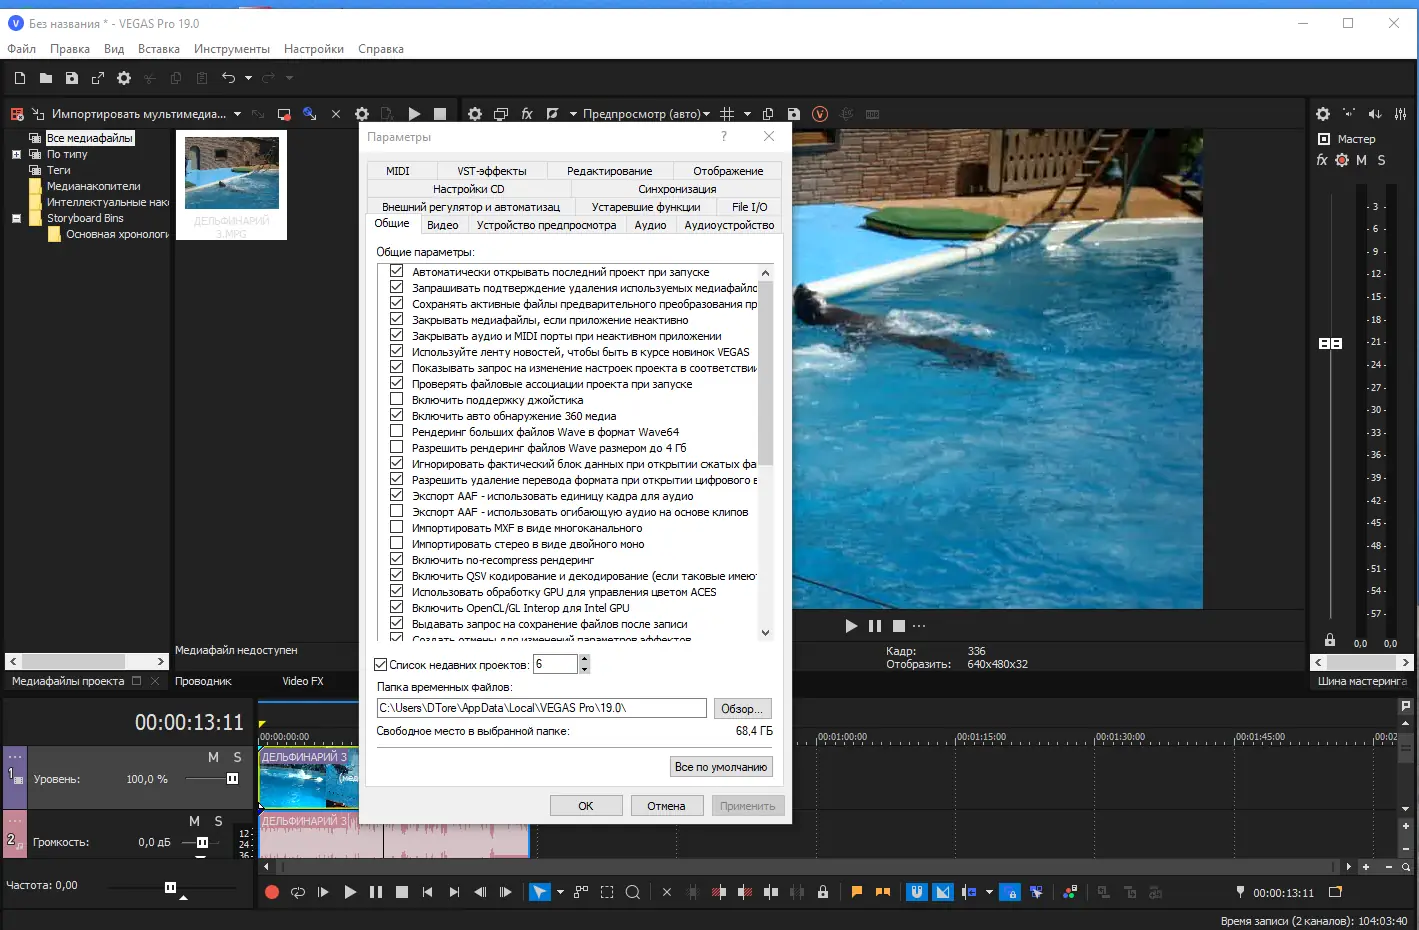Mute video track 1
Screen dimensions: 1419x930
[213, 757]
